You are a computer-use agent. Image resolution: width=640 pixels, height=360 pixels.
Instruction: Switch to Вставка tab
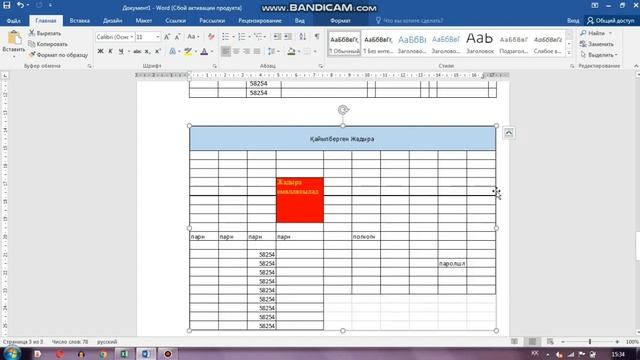(x=79, y=20)
